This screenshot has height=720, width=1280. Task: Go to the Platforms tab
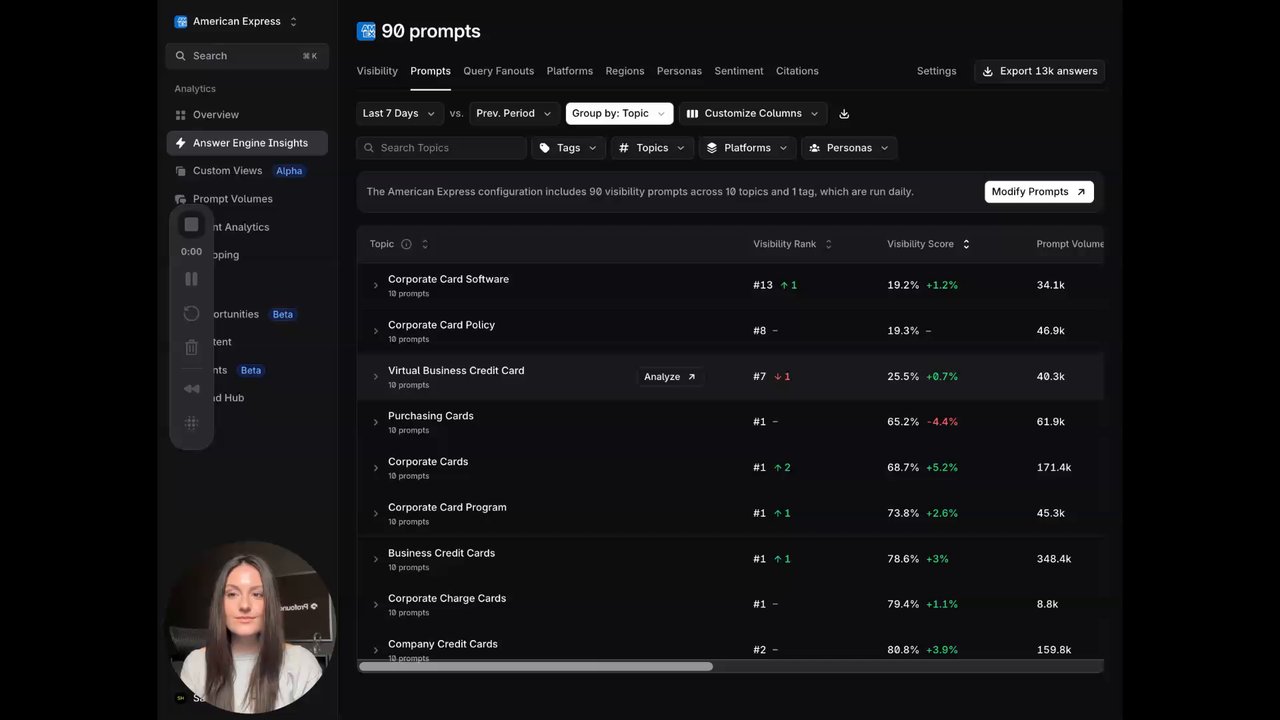click(570, 71)
